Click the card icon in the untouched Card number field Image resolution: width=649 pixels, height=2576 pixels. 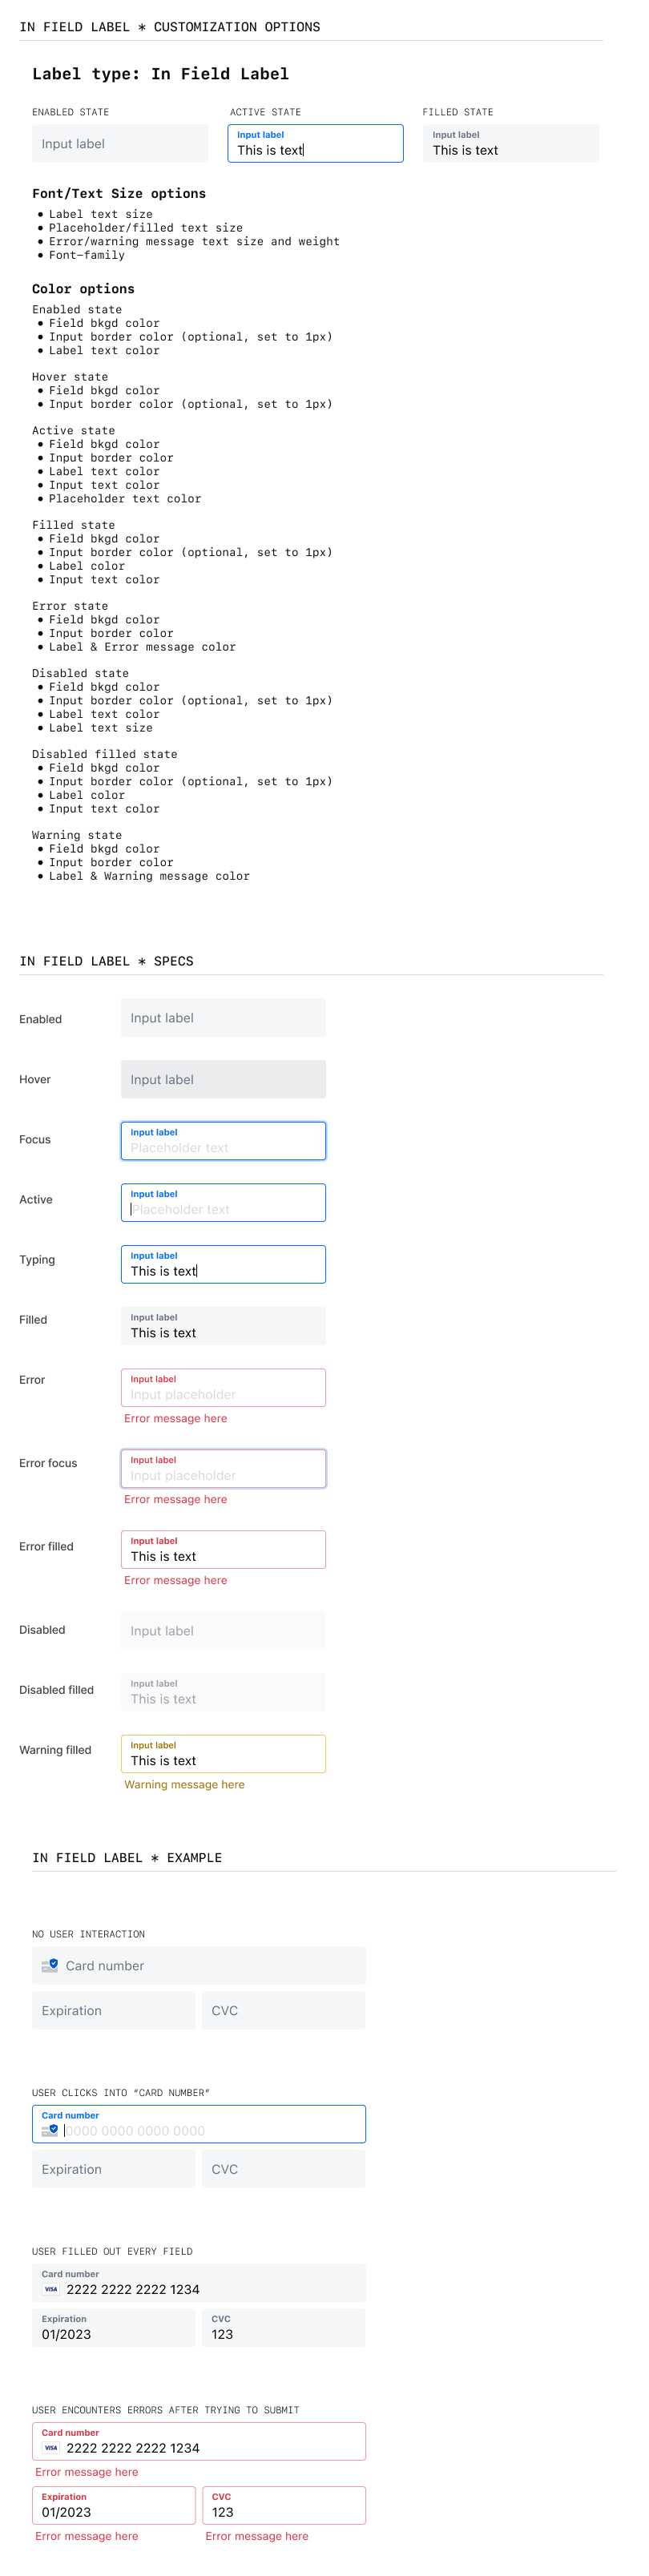(50, 1965)
